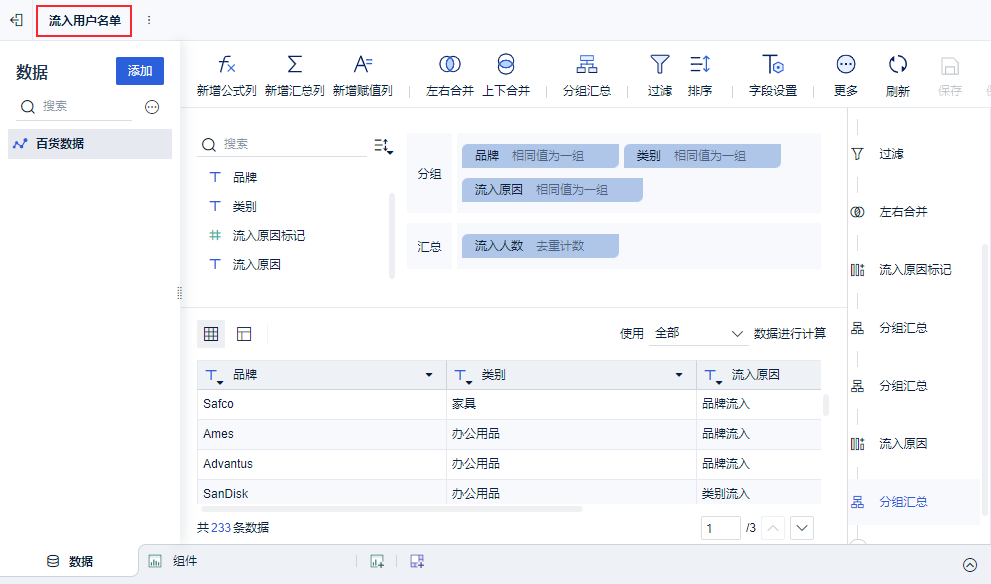Image resolution: width=991 pixels, height=584 pixels.
Task: Click the panel resize grip handle
Action: 179,293
